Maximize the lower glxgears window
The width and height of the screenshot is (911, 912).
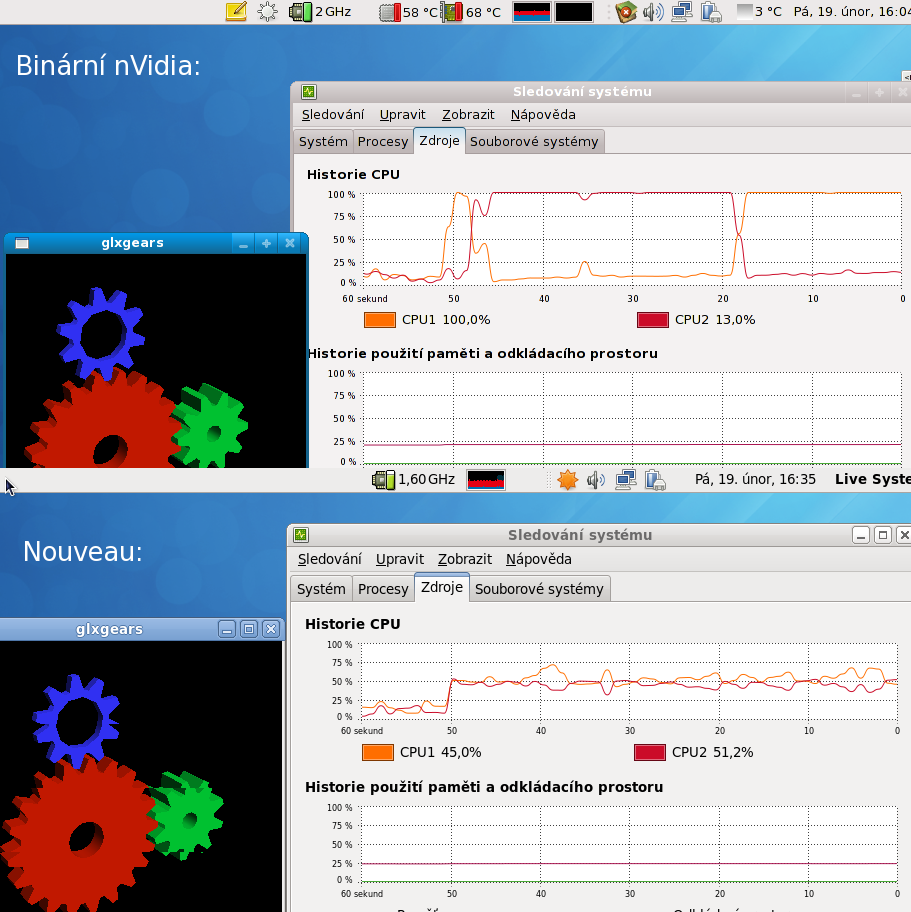pos(249,629)
